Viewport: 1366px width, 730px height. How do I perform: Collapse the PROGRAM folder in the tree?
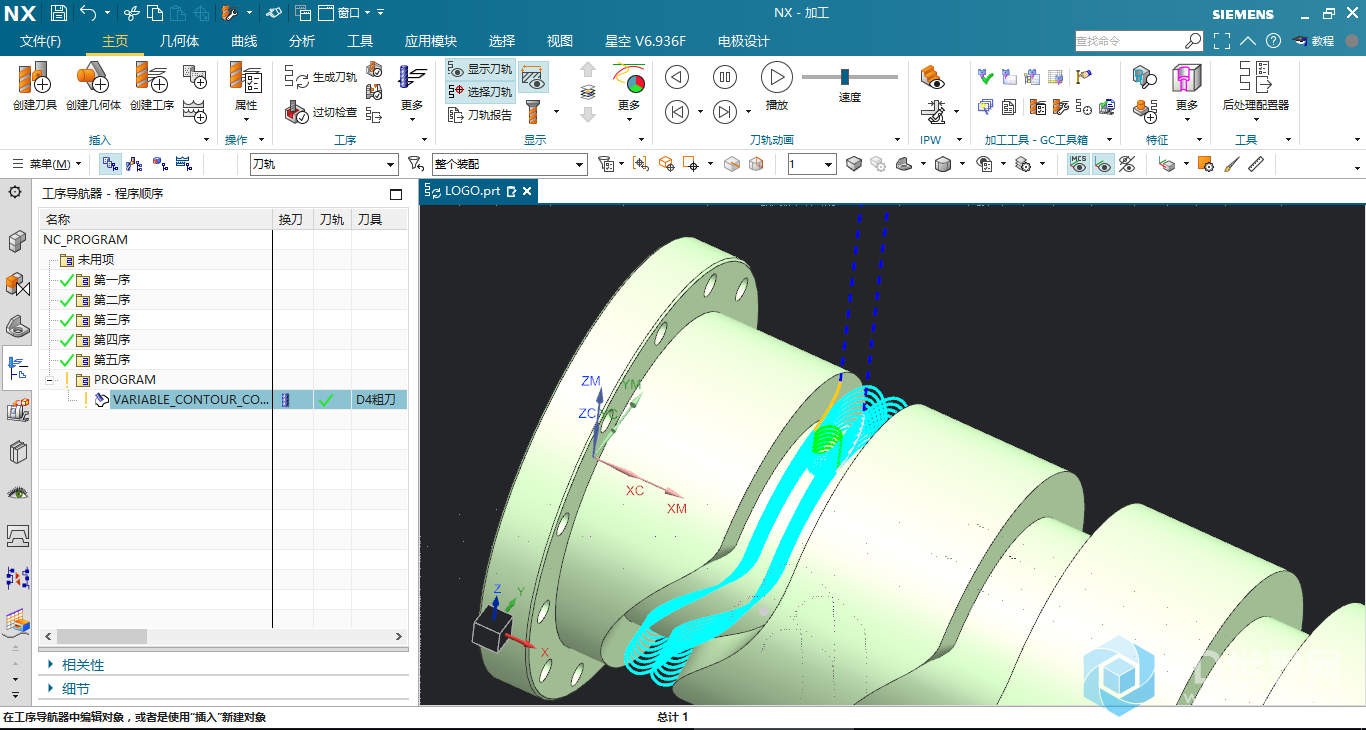[50, 380]
